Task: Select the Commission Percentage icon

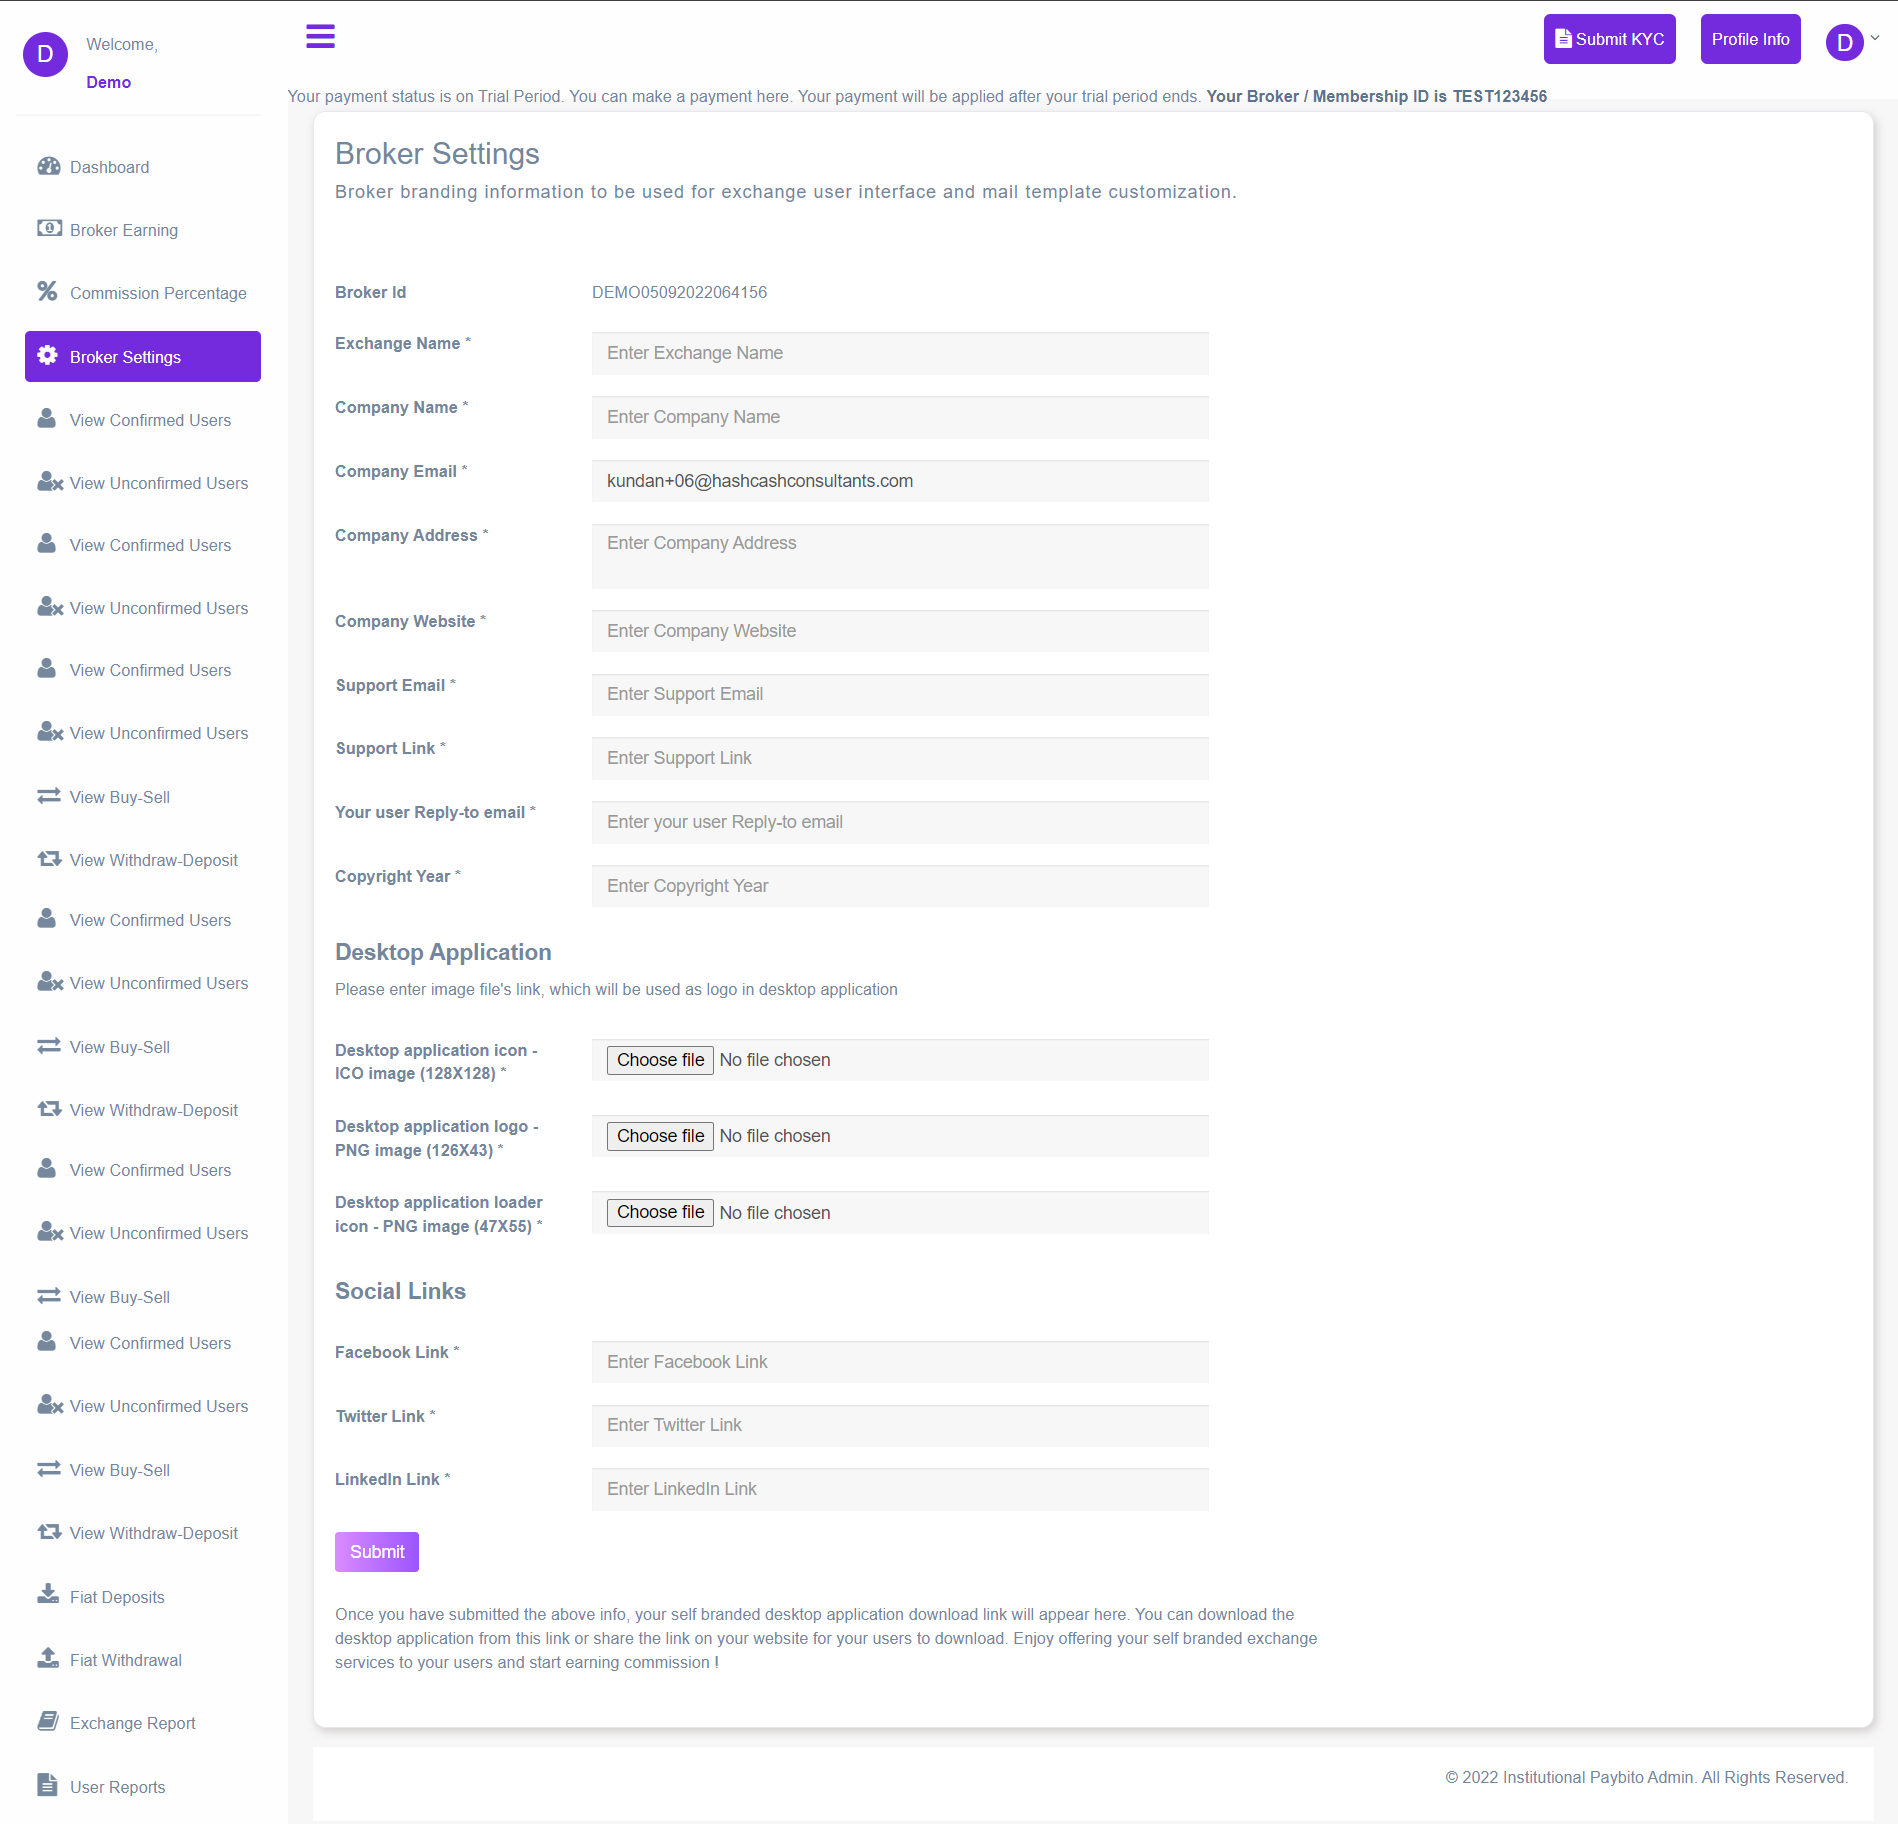Action: tap(47, 292)
